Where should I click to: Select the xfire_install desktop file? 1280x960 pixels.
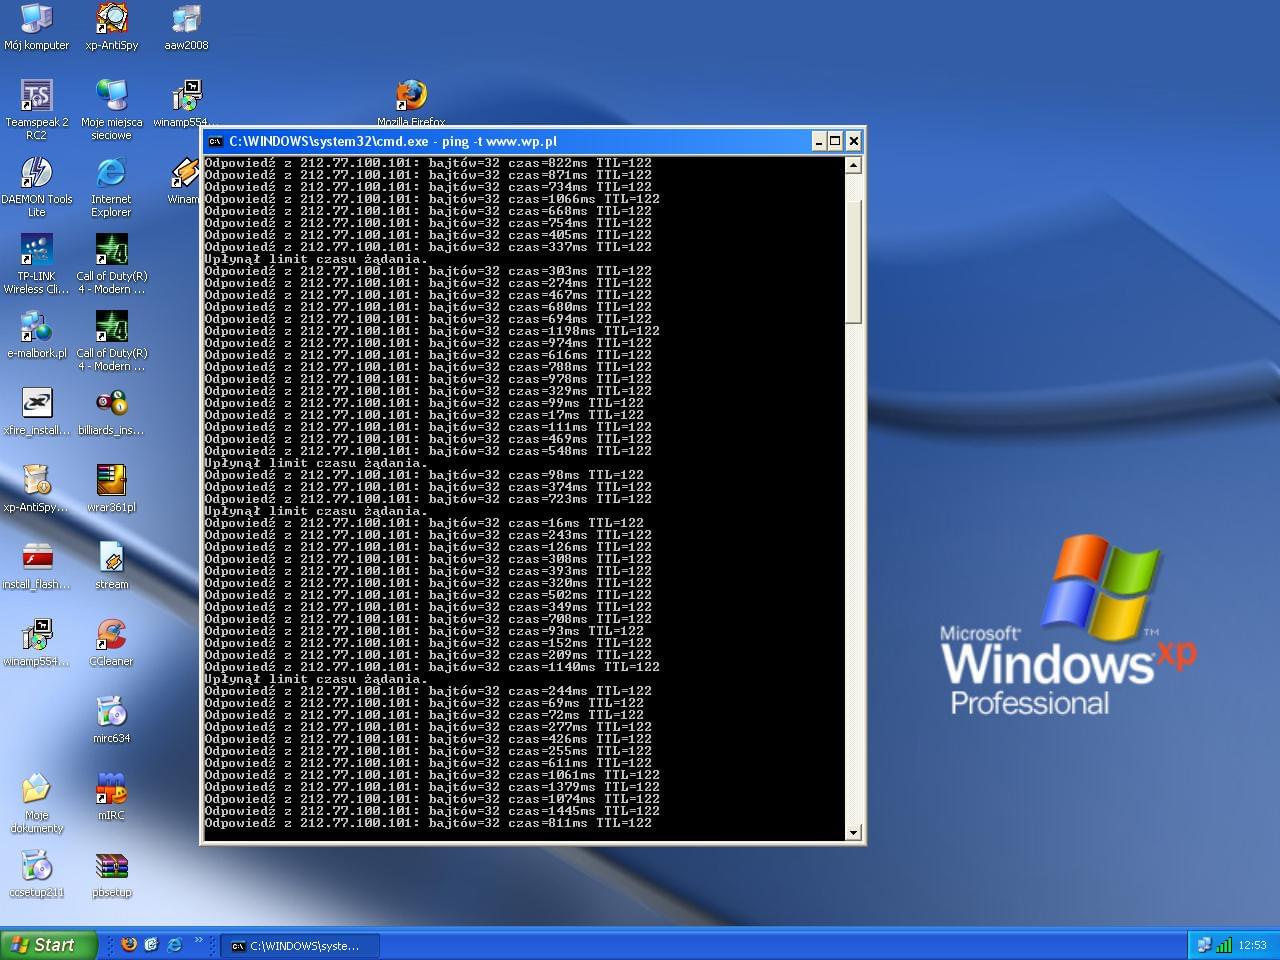(36, 411)
